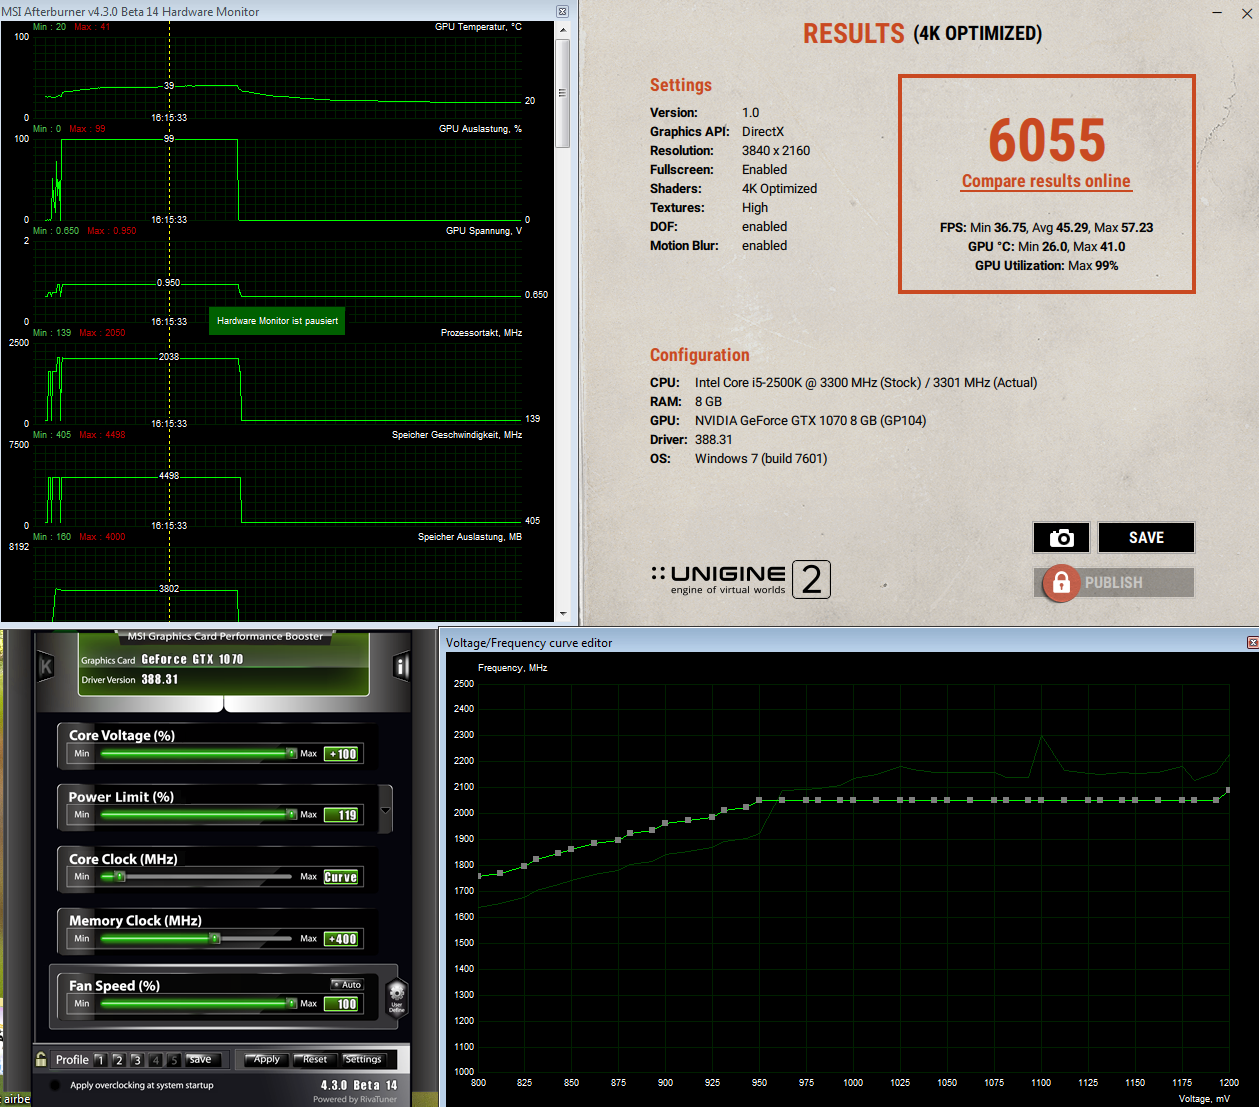Screen dimensions: 1259x1107
Task: Unlock profiles with the padlock icon
Action: click(x=41, y=1059)
